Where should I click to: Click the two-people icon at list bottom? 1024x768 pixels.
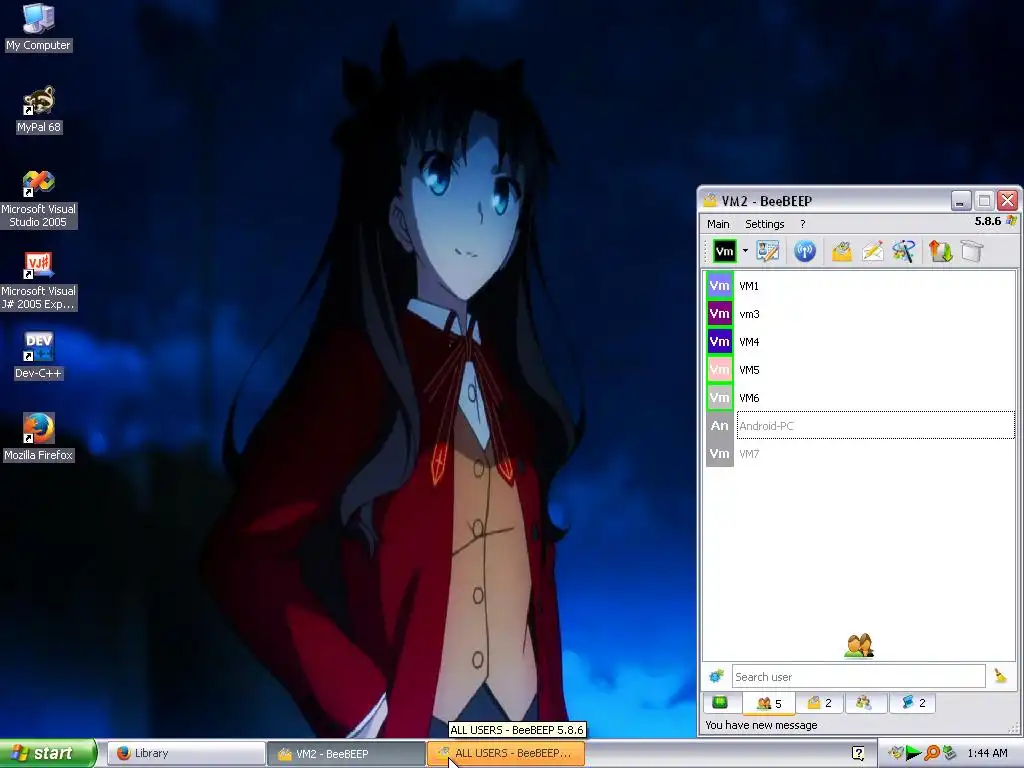pyautogui.click(x=859, y=646)
